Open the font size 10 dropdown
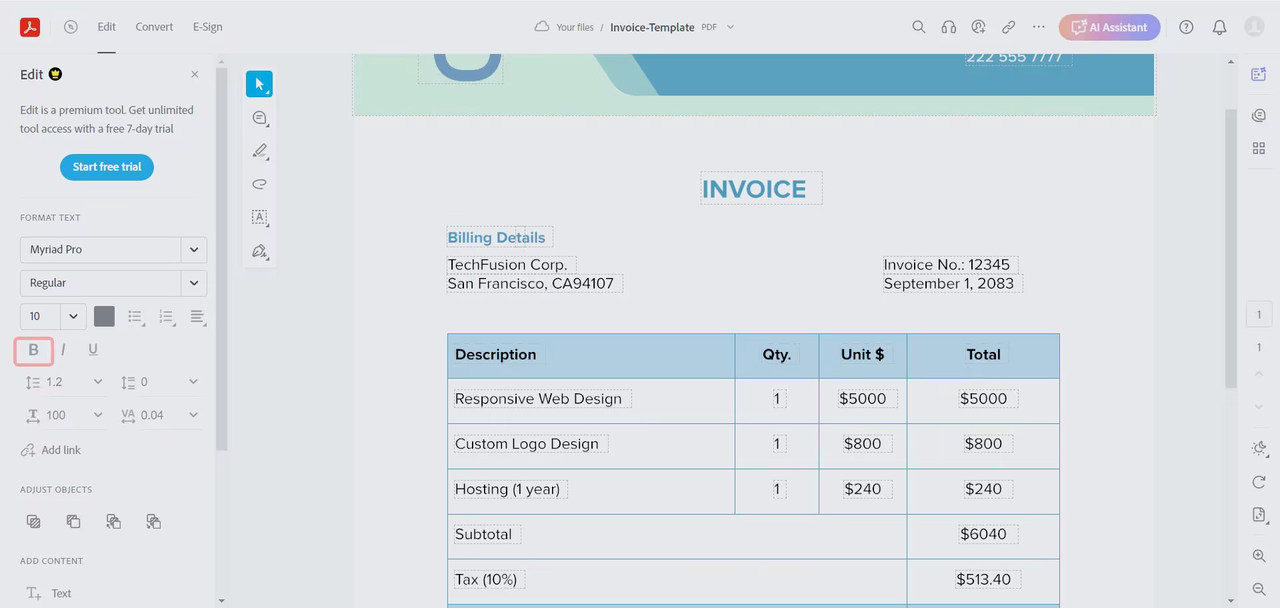 (x=53, y=316)
